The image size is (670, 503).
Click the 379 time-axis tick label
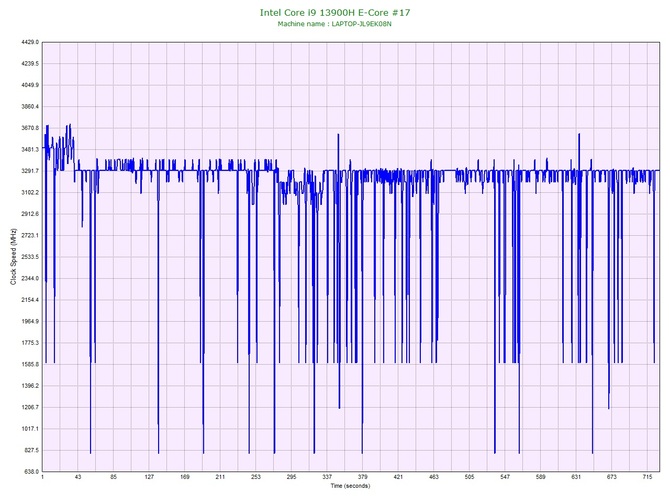pyautogui.click(x=362, y=477)
